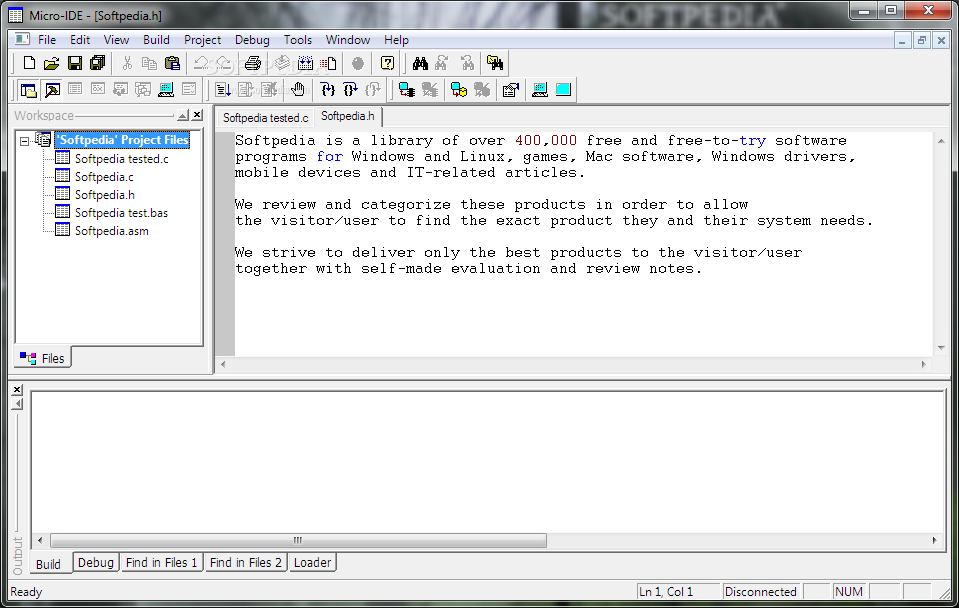Click the Step Into braces icon
Screen dimensions: 959x608
coord(327,90)
